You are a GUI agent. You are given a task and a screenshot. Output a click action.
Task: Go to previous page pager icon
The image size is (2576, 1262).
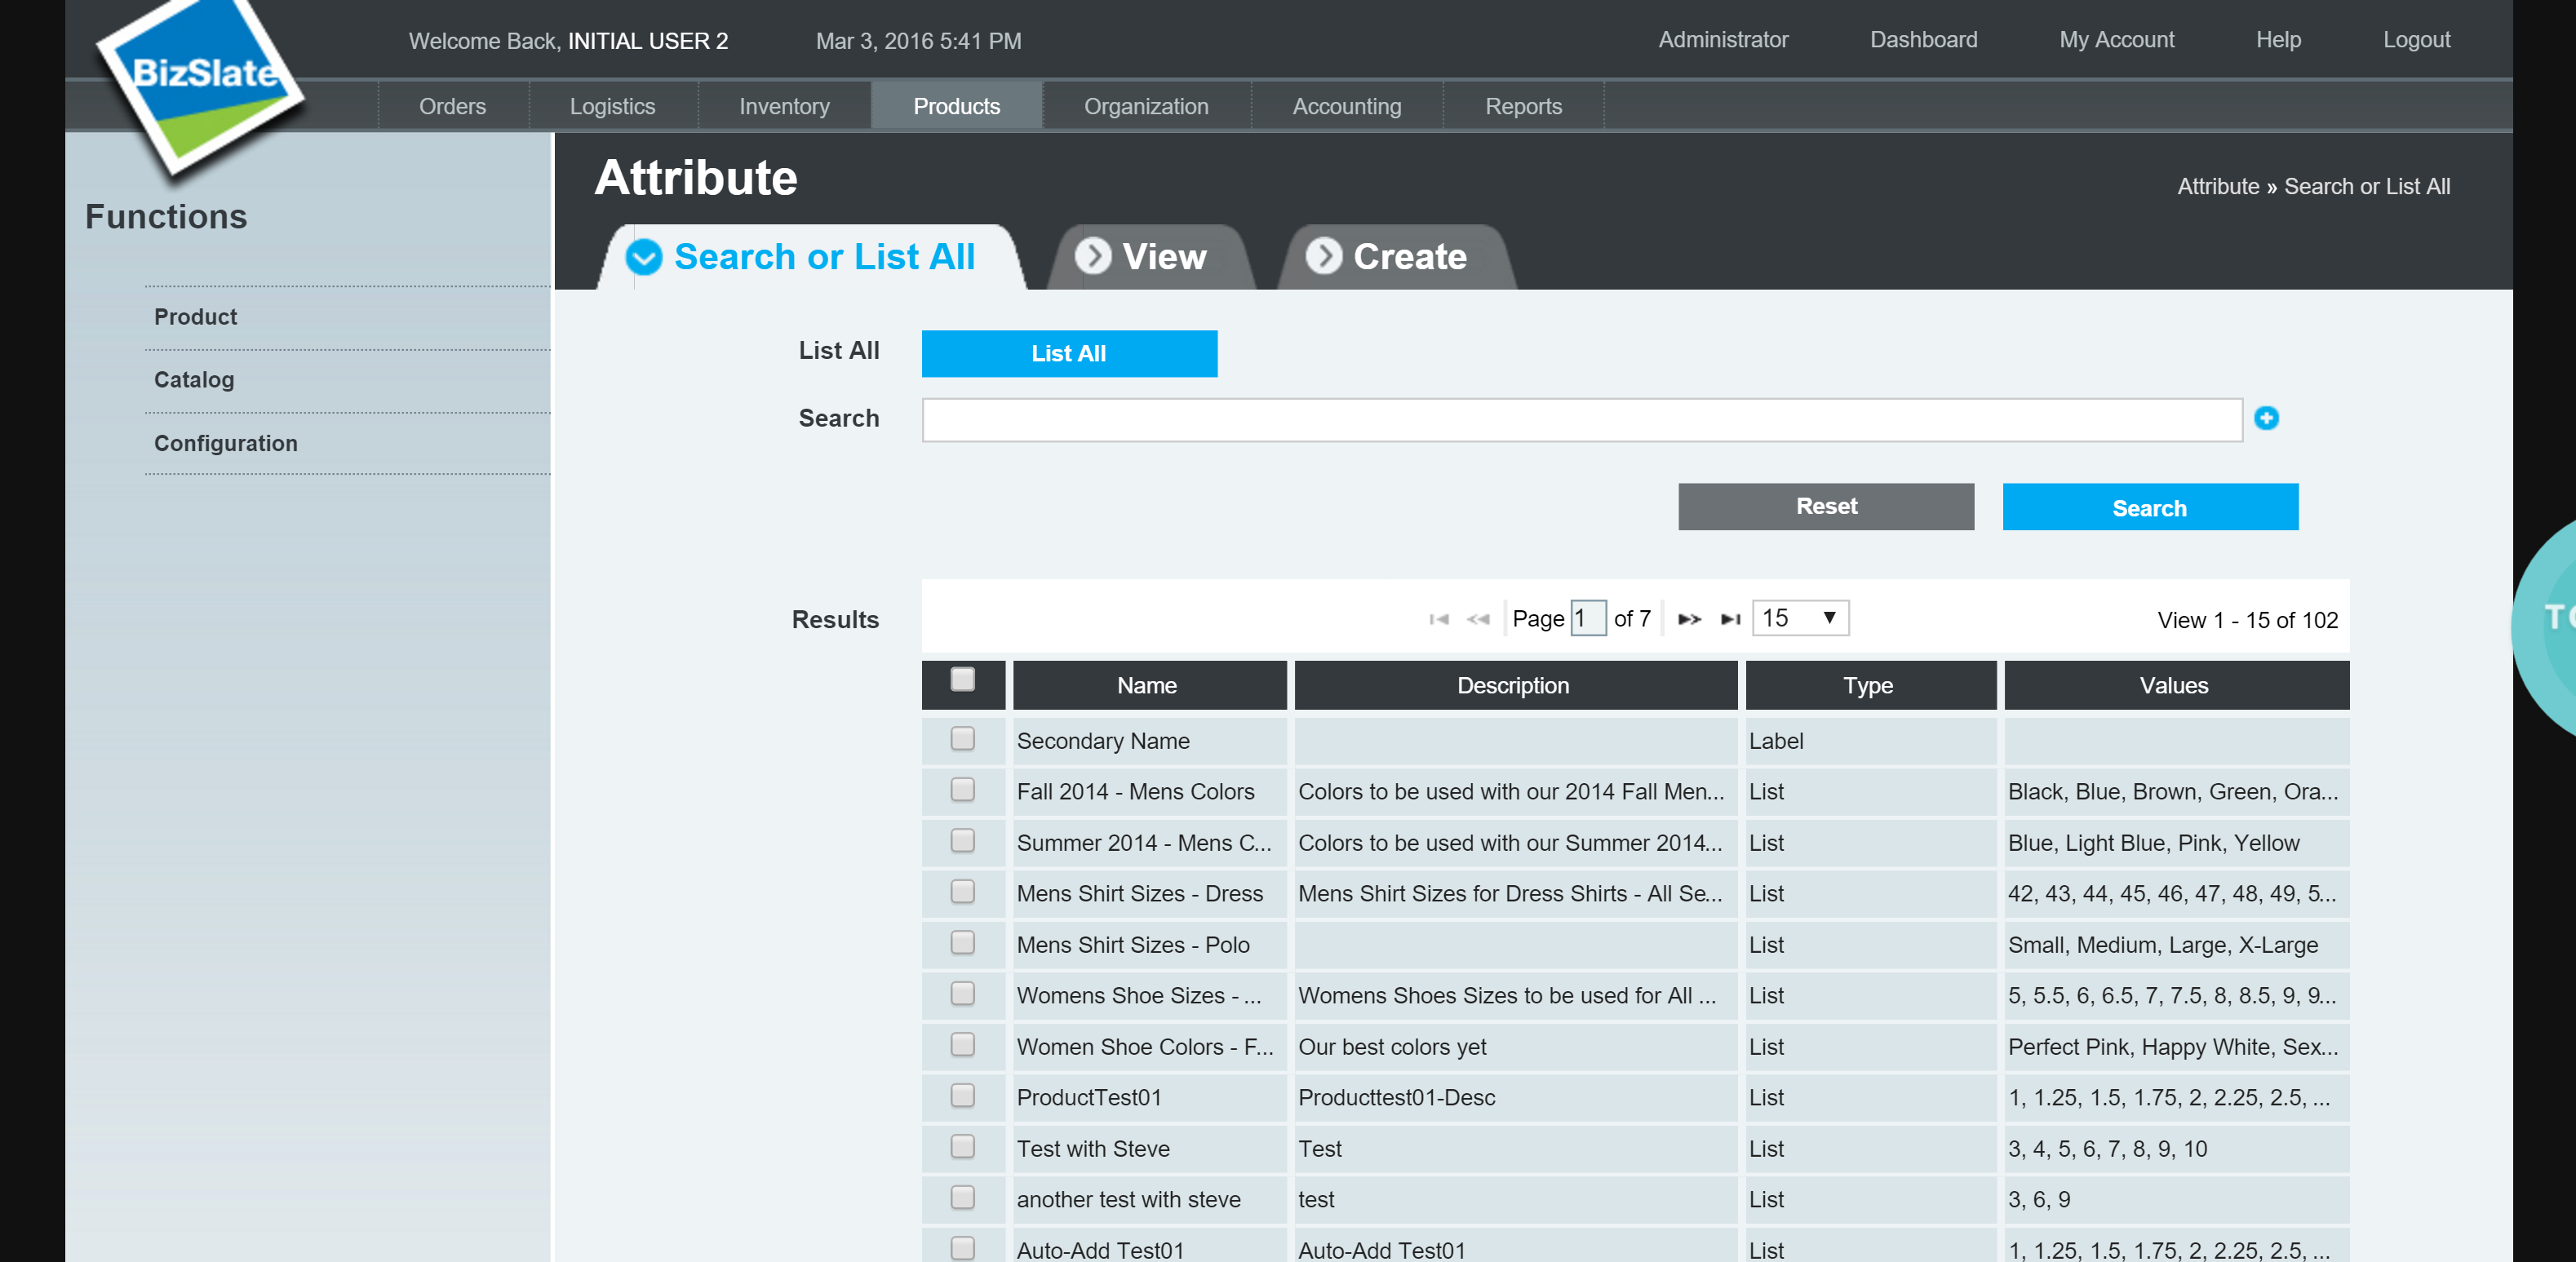pyautogui.click(x=1478, y=619)
